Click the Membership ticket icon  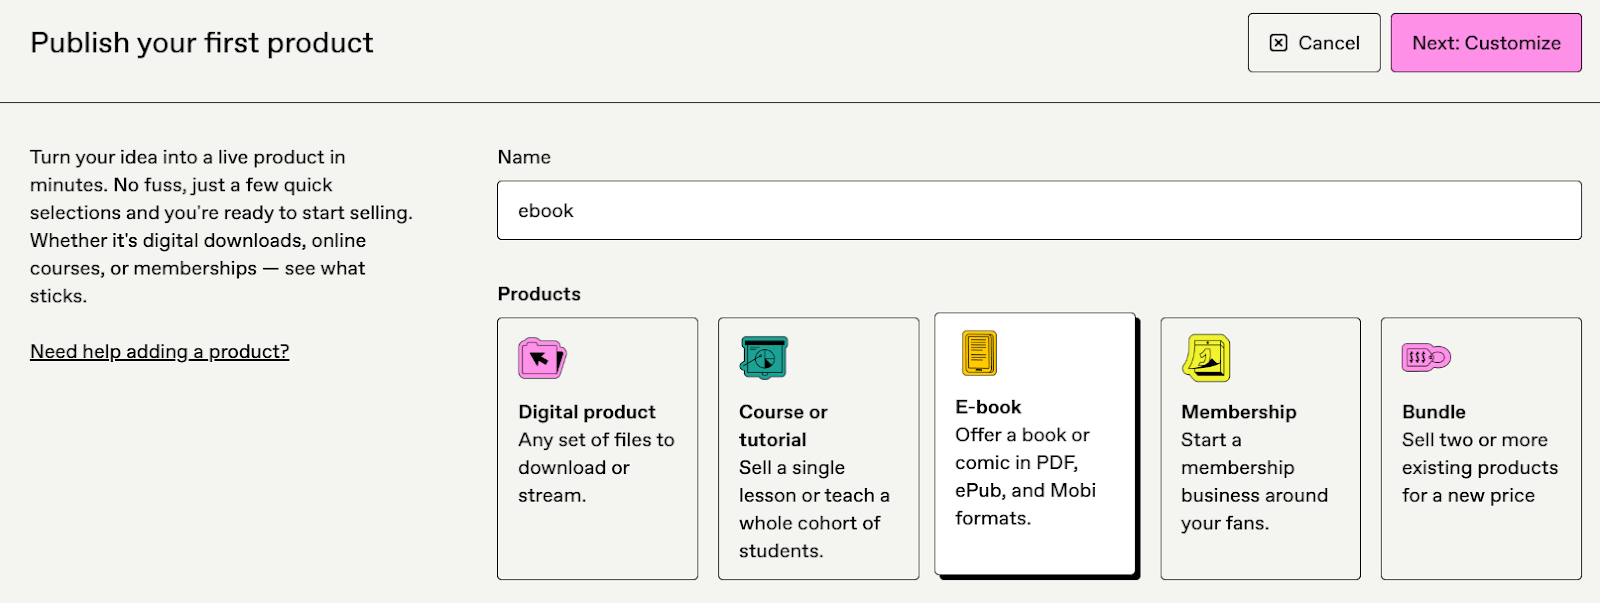click(1206, 356)
